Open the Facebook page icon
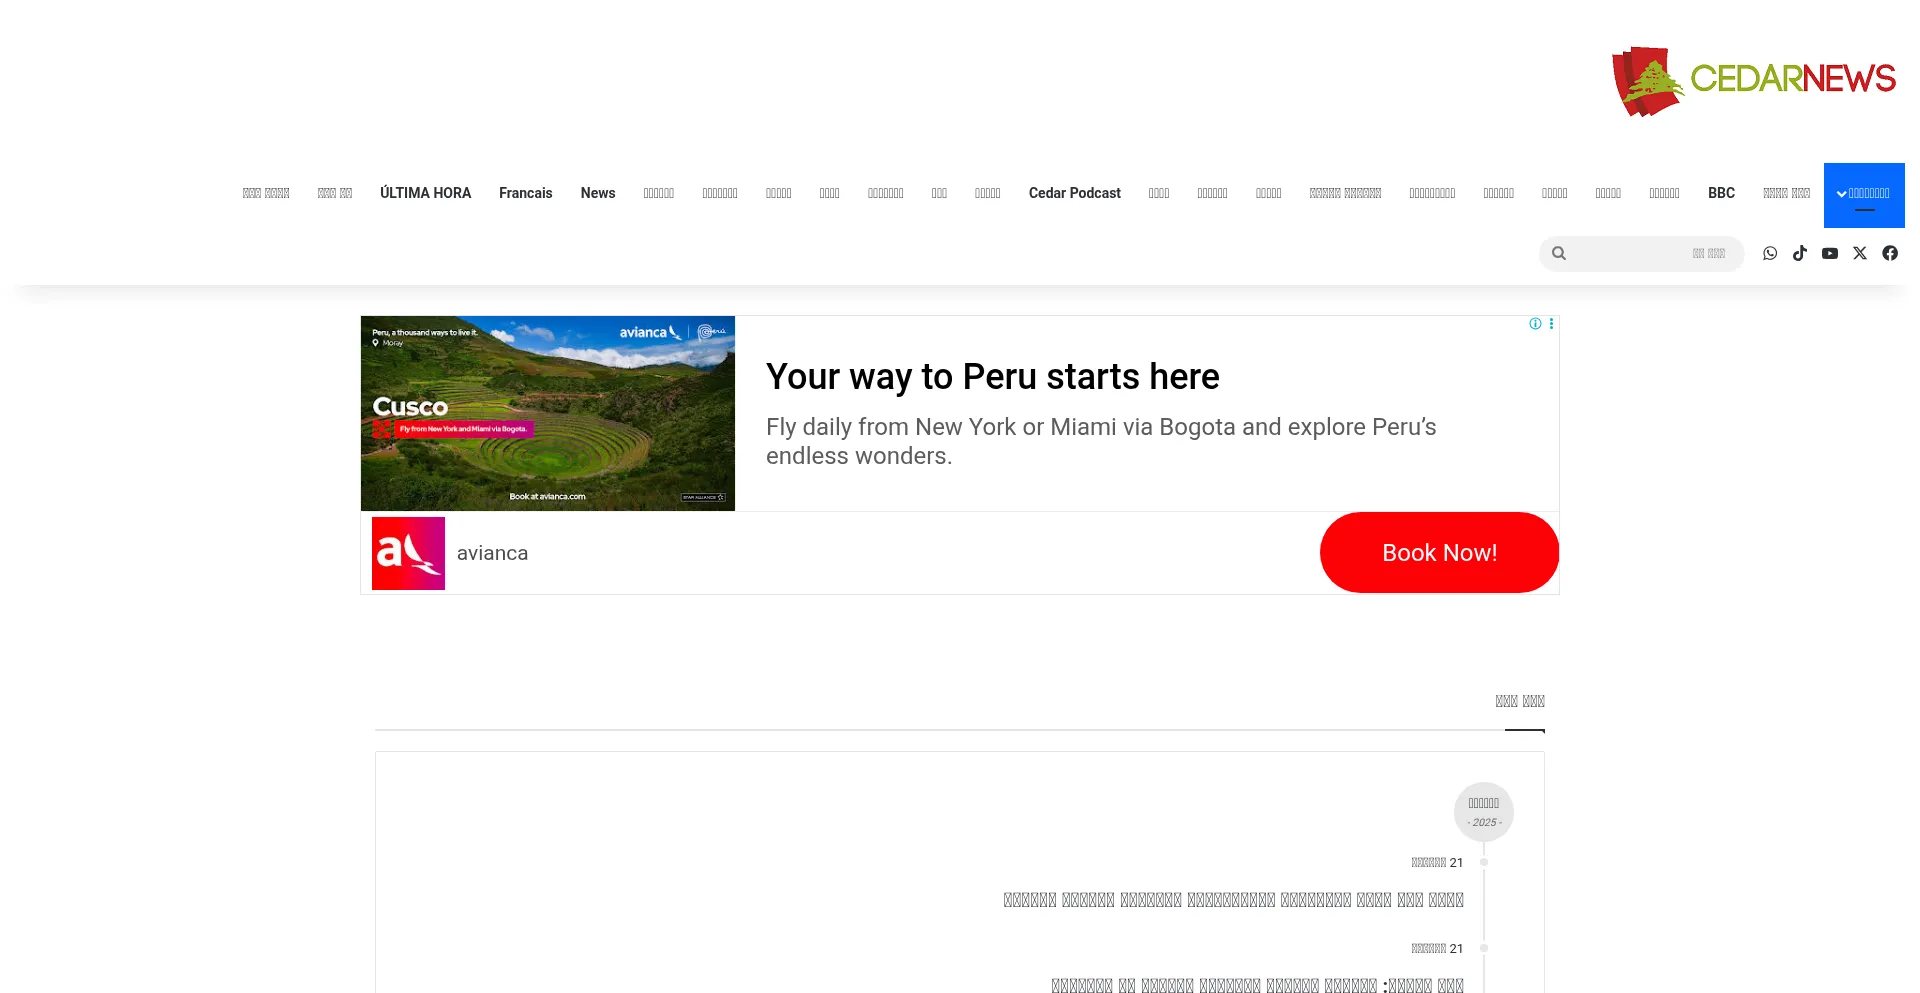1920x993 pixels. coord(1890,253)
